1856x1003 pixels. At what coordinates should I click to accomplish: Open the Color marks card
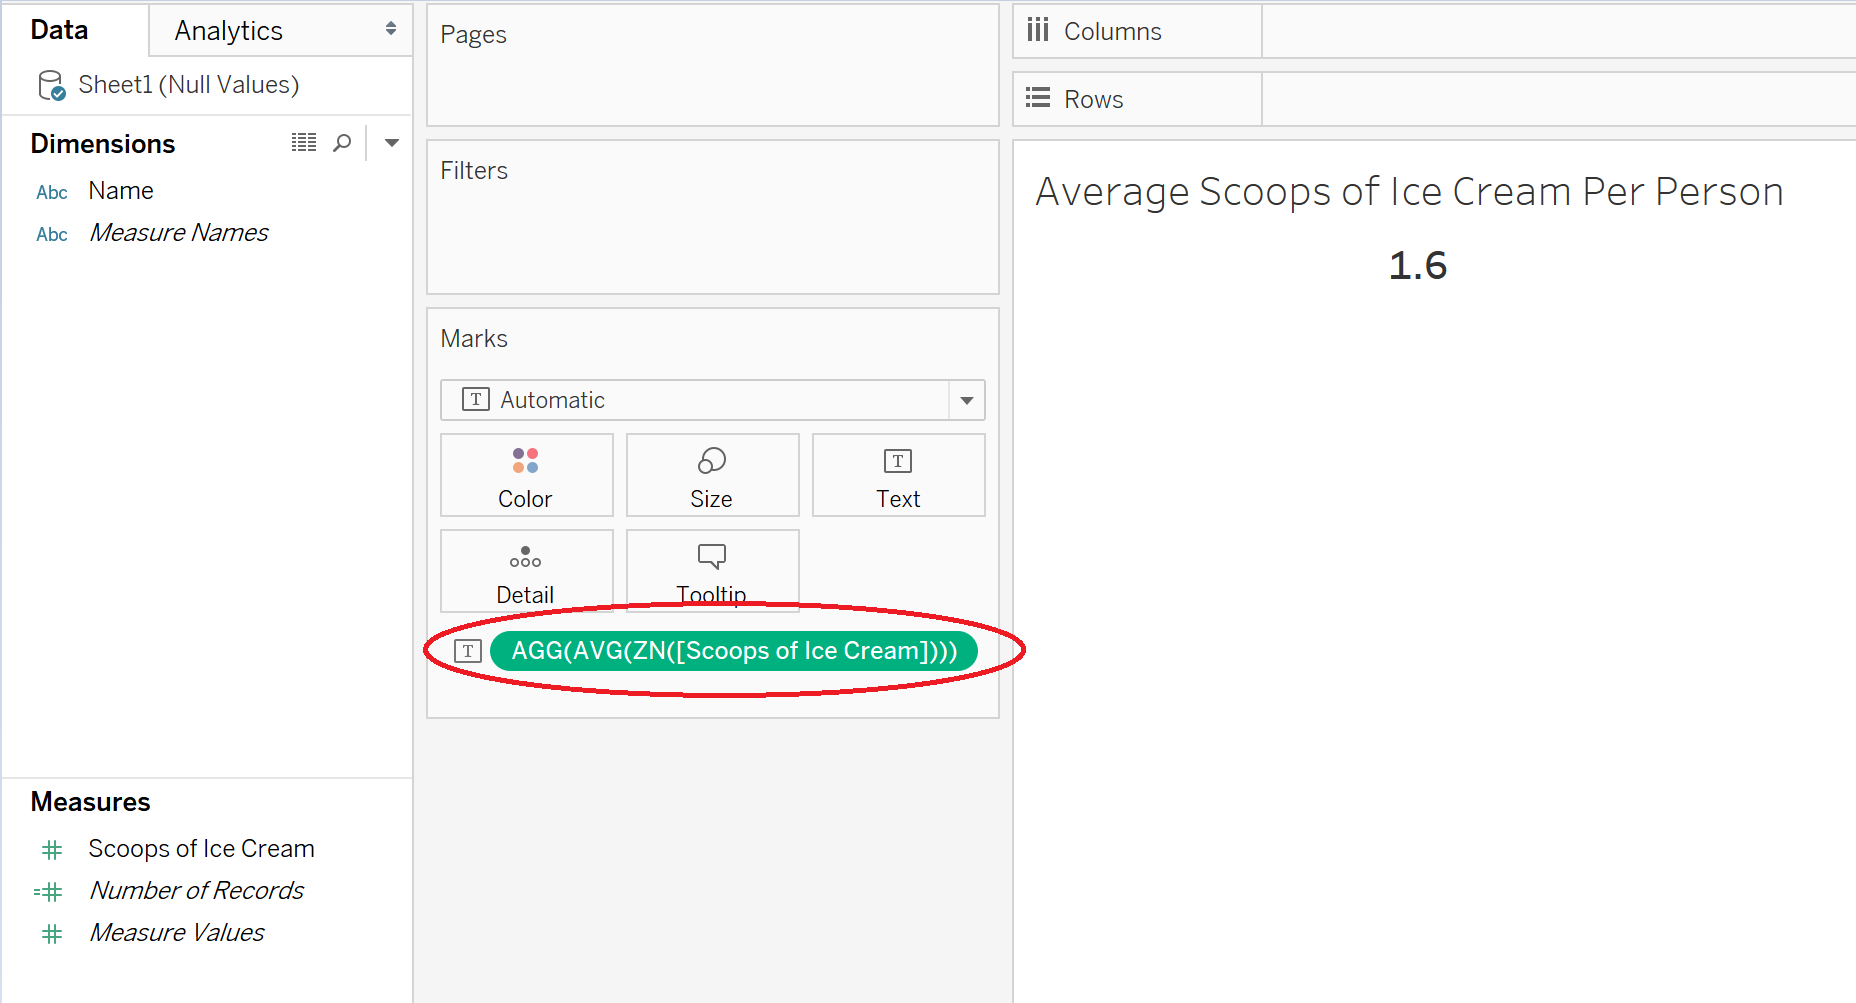click(526, 475)
